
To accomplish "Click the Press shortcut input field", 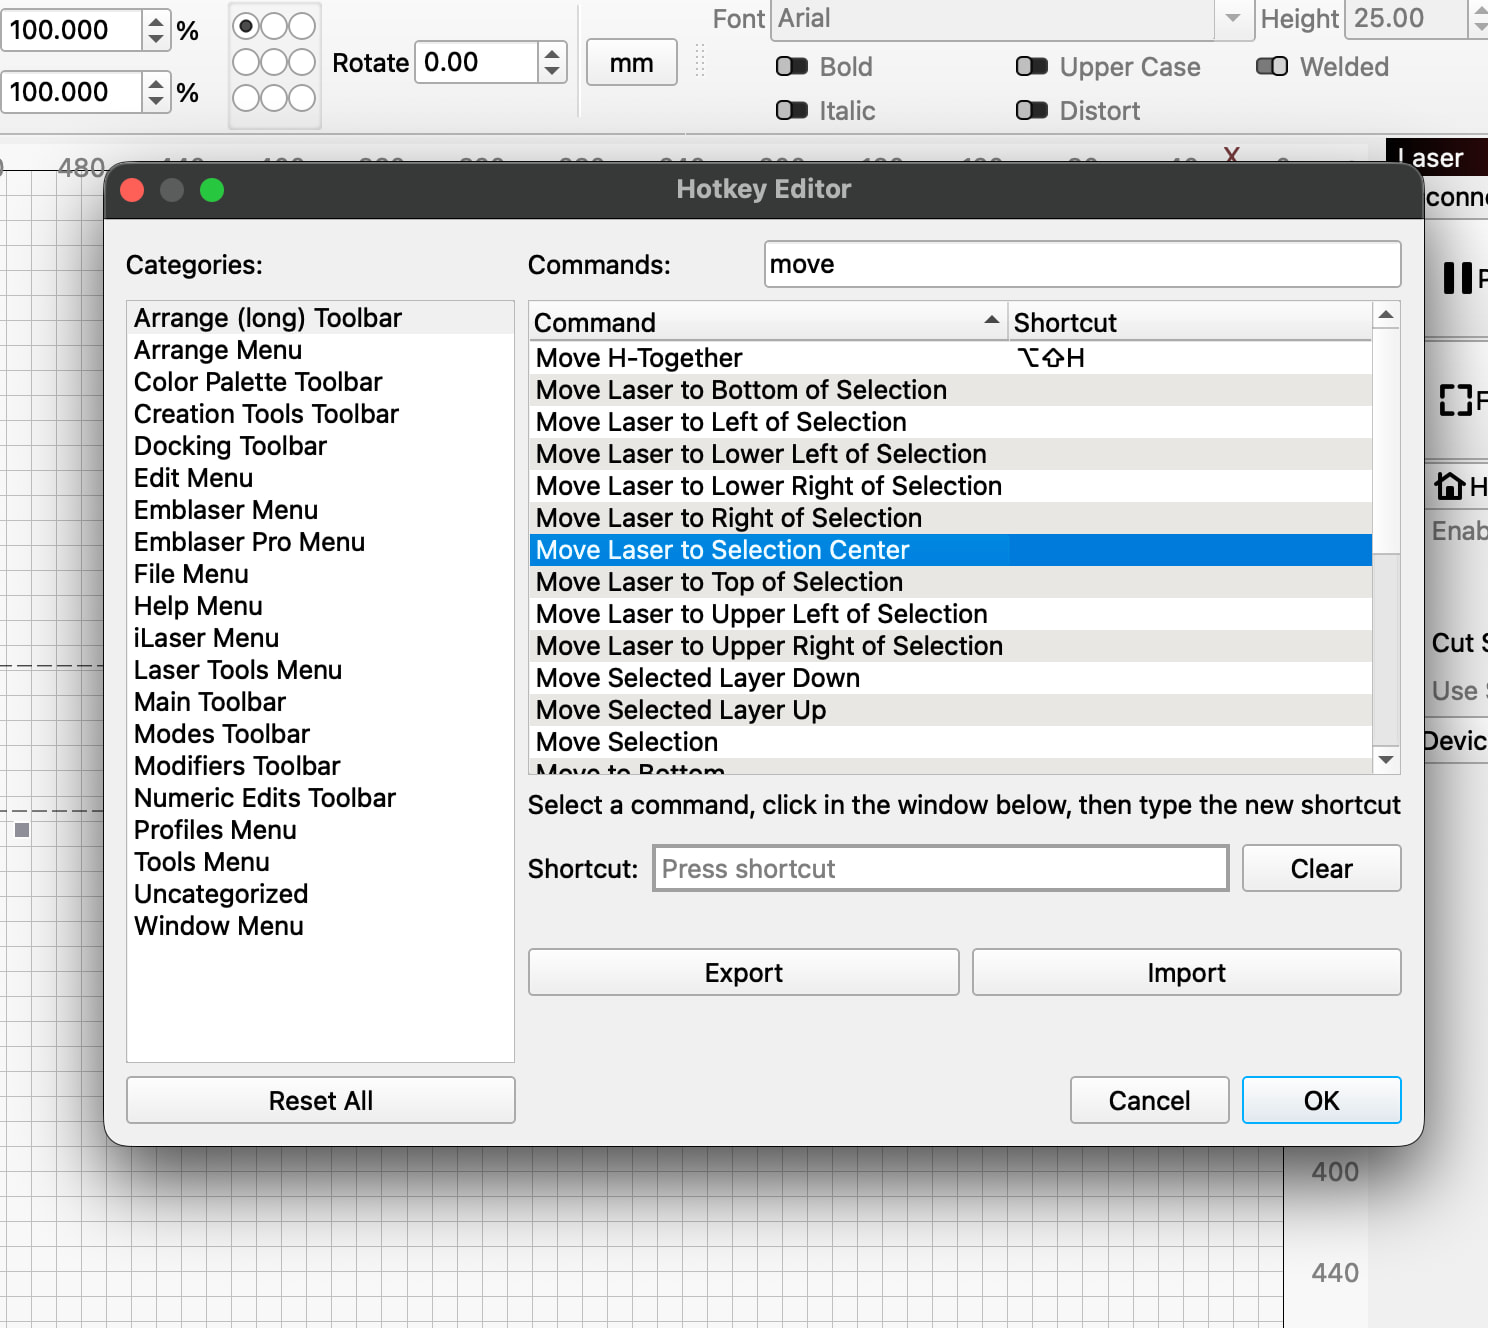I will (x=940, y=868).
